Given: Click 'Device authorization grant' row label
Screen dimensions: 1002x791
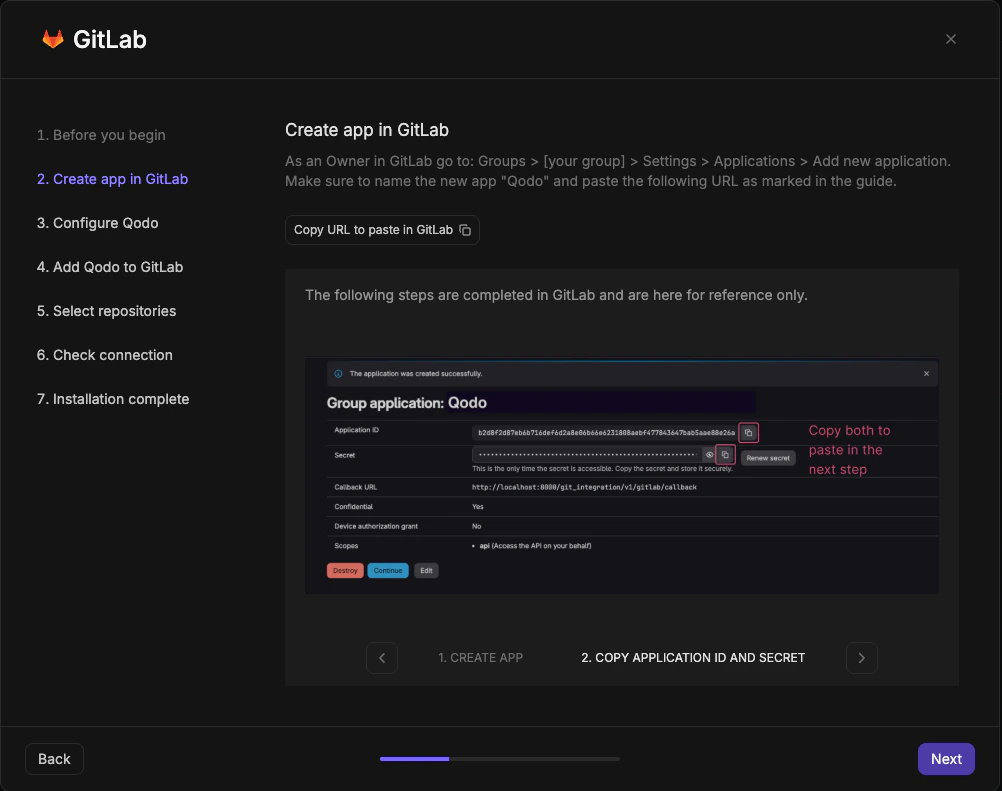Looking at the screenshot, I should 376,526.
